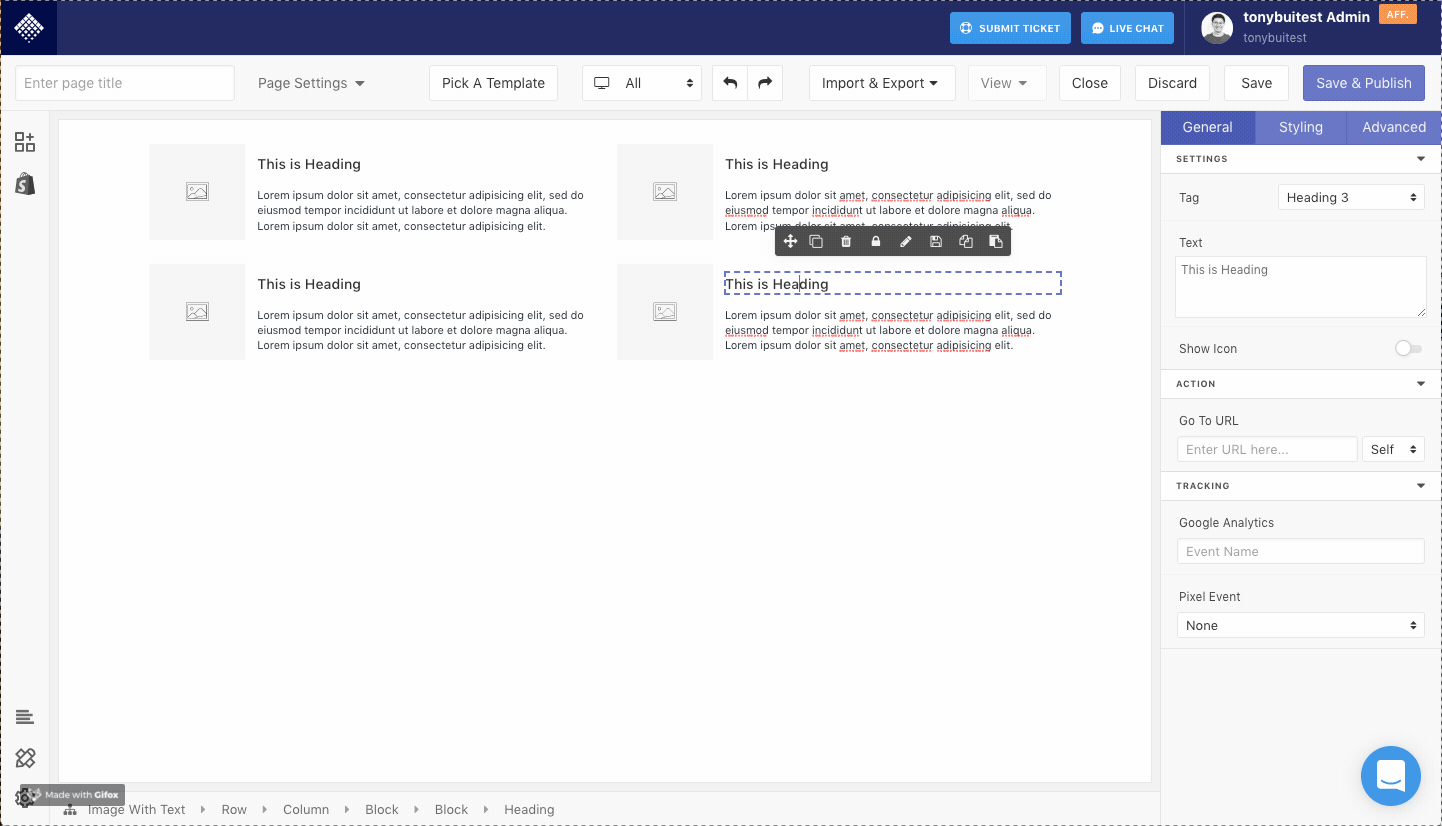The height and width of the screenshot is (826, 1442).
Task: Toggle the Show Icon switch
Action: 1408,349
